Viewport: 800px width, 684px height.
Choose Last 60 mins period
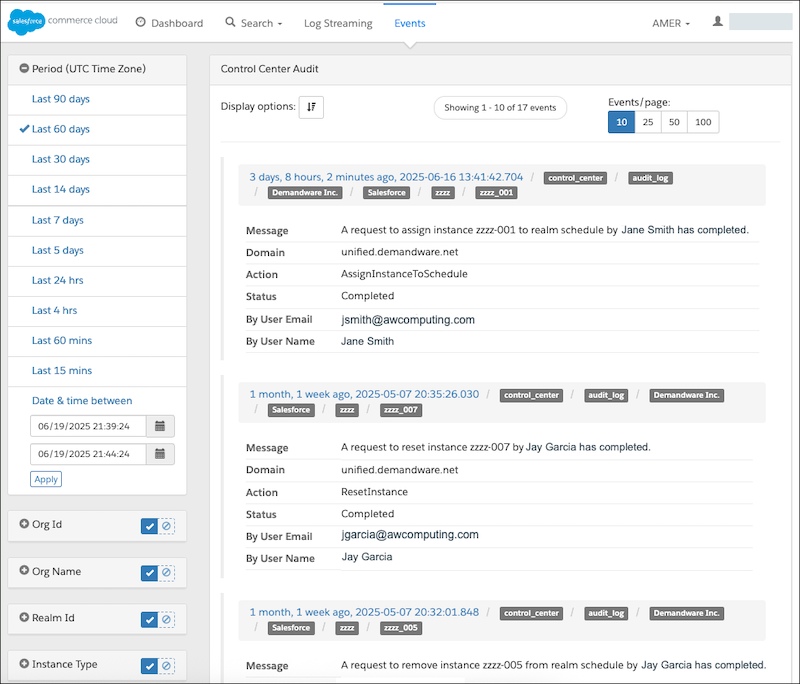(62, 340)
